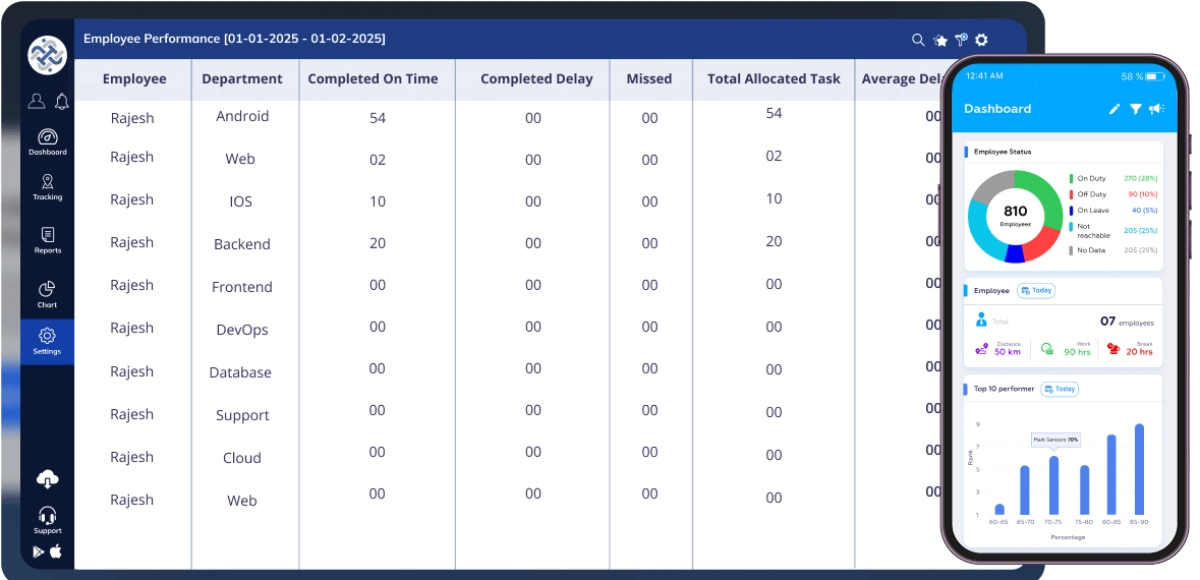Select the Settings tab in sidebar
Image resolution: width=1200 pixels, height=580 pixels.
(47, 341)
